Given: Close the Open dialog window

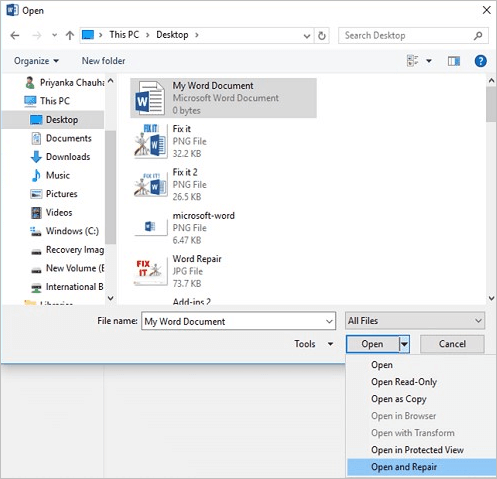Looking at the screenshot, I should (487, 10).
